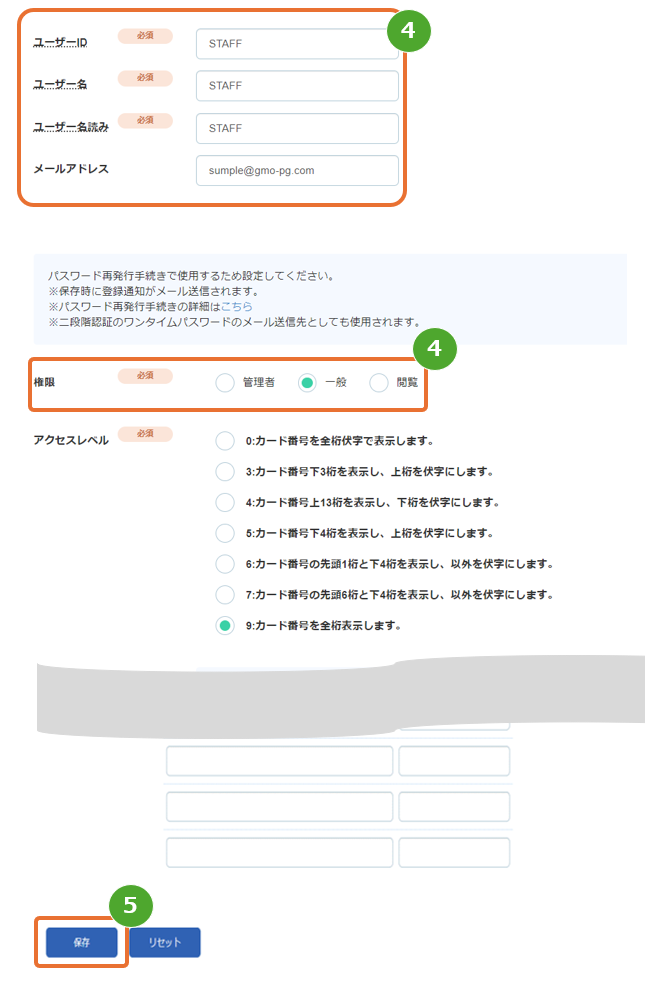The height and width of the screenshot is (983, 645).
Task: Click the ユーザーID input field
Action: click(x=297, y=44)
